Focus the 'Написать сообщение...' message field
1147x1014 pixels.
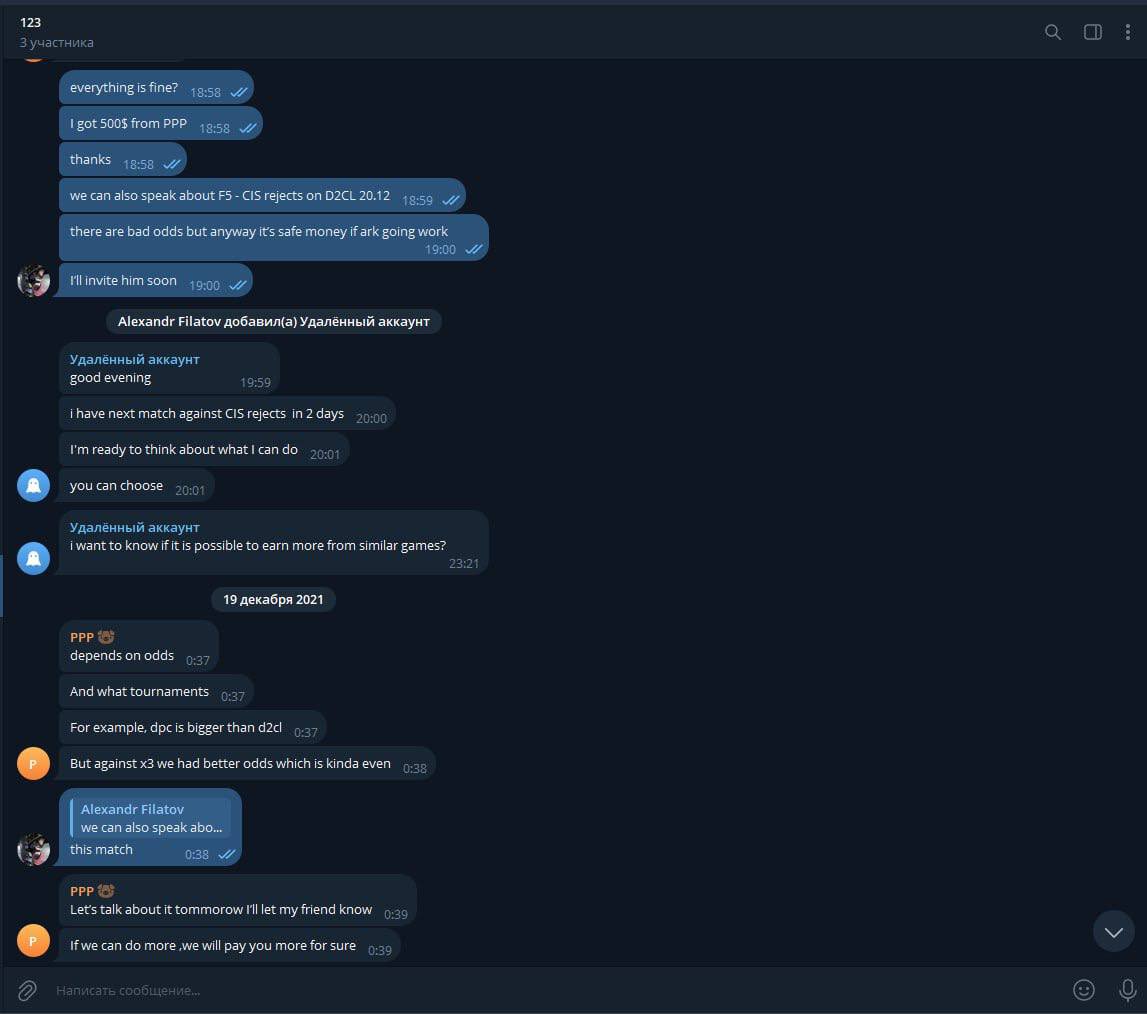coord(556,990)
